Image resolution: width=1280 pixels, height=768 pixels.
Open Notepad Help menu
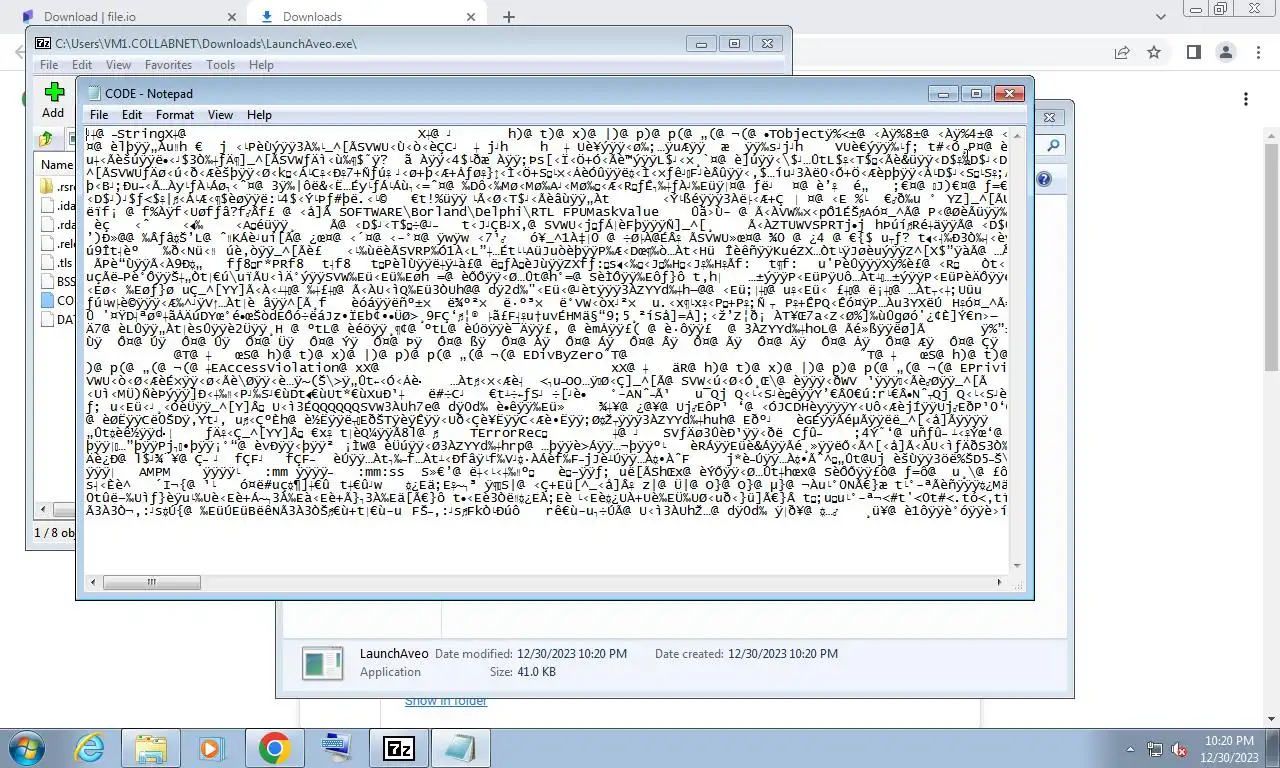pos(259,115)
